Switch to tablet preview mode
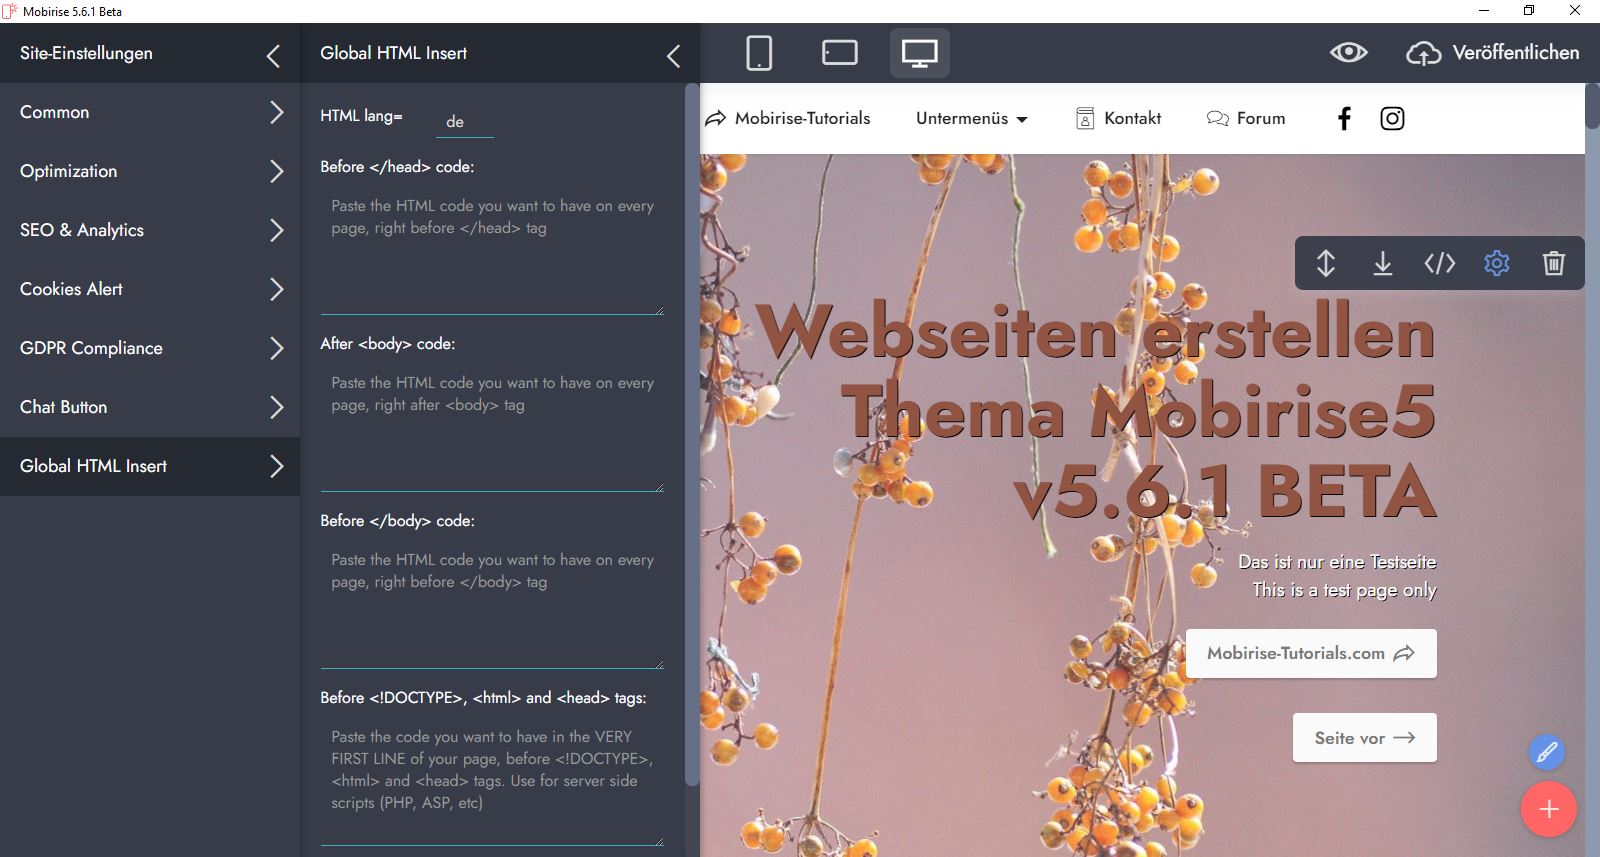The width and height of the screenshot is (1600, 857). 839,53
